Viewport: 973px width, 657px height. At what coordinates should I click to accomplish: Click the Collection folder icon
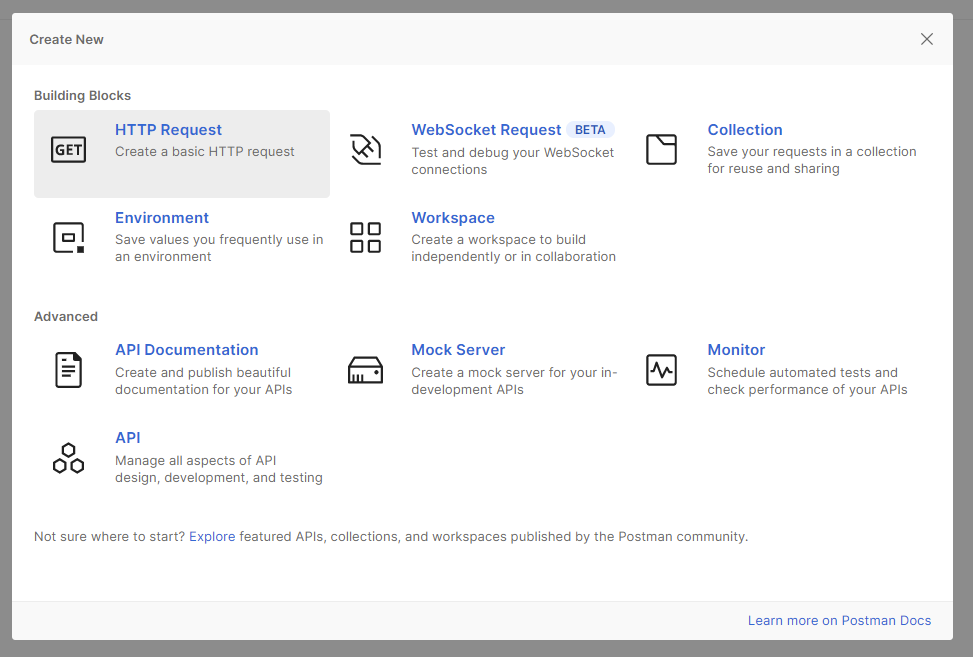click(661, 150)
